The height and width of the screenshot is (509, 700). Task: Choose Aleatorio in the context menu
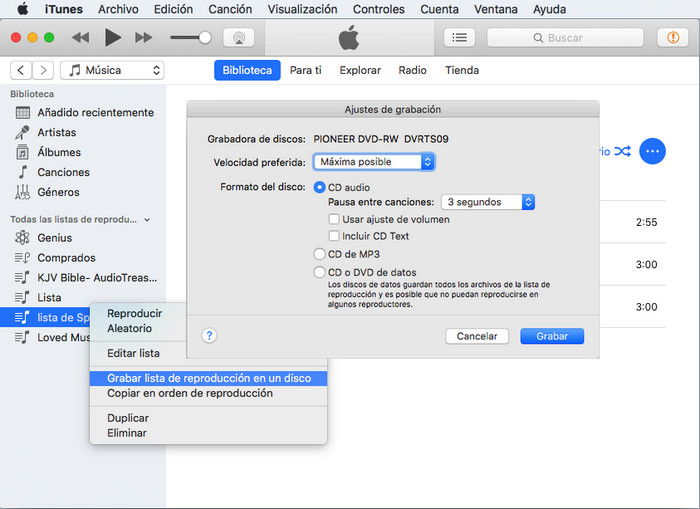coord(129,328)
